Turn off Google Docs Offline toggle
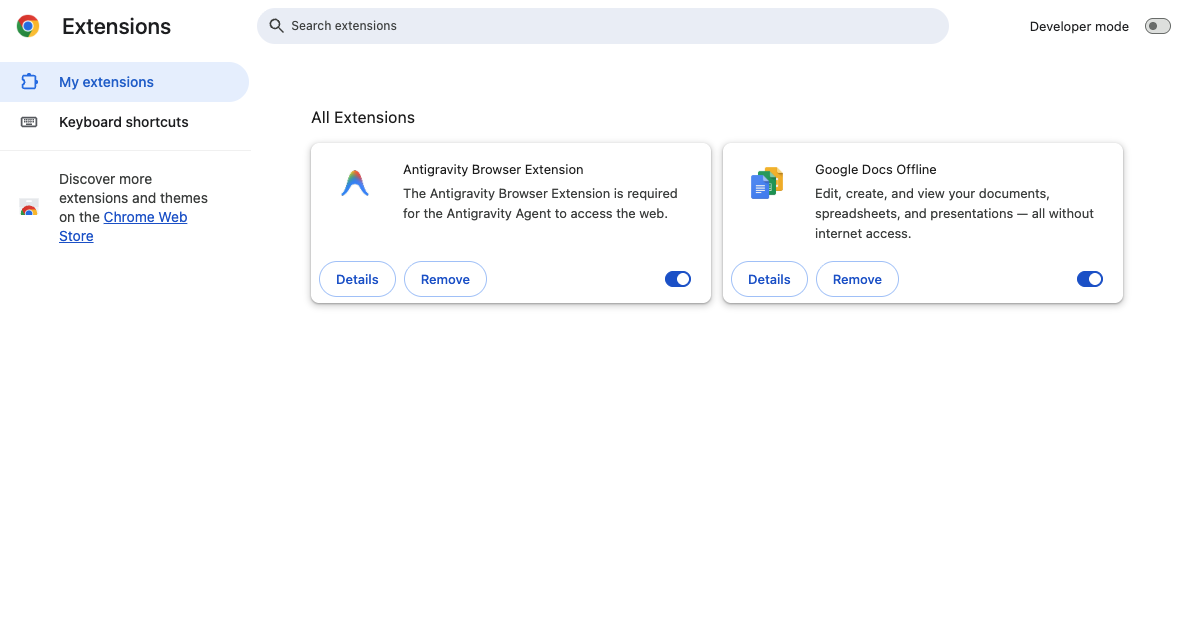This screenshot has height=617, width=1180. 1089,279
